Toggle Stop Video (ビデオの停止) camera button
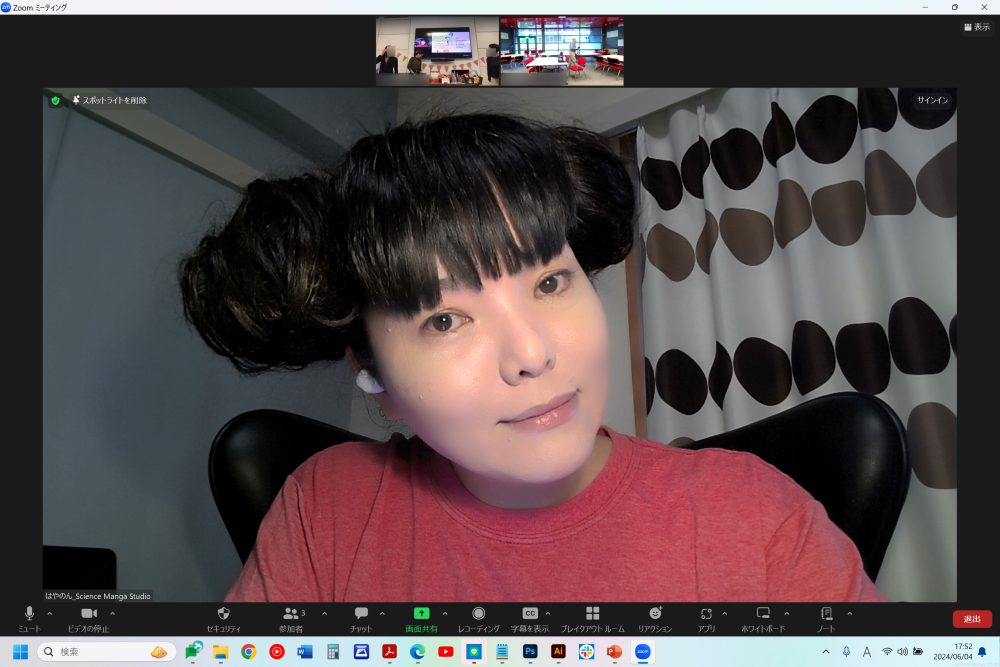The width and height of the screenshot is (1000, 667). [88, 614]
